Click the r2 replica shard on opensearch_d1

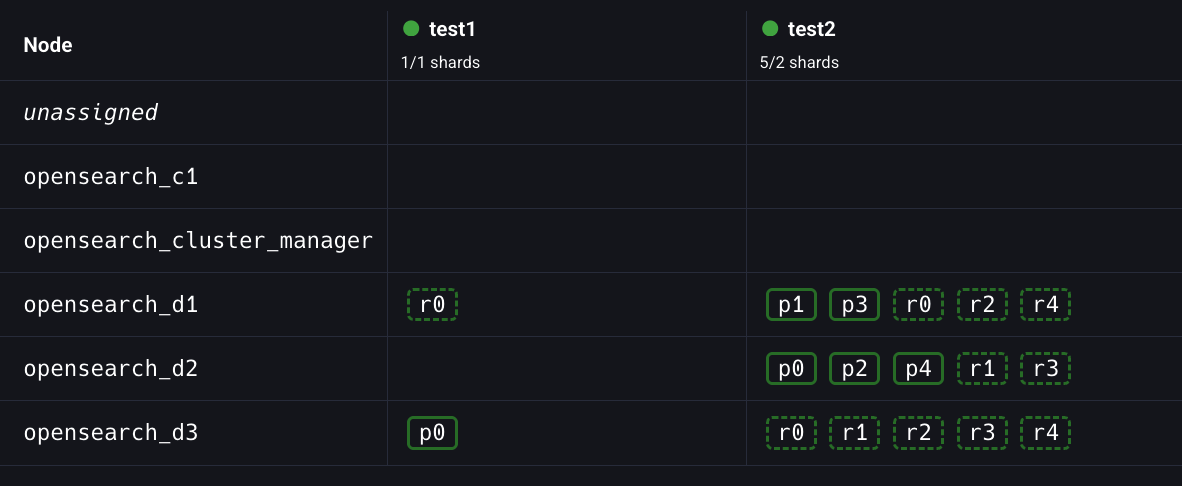982,305
